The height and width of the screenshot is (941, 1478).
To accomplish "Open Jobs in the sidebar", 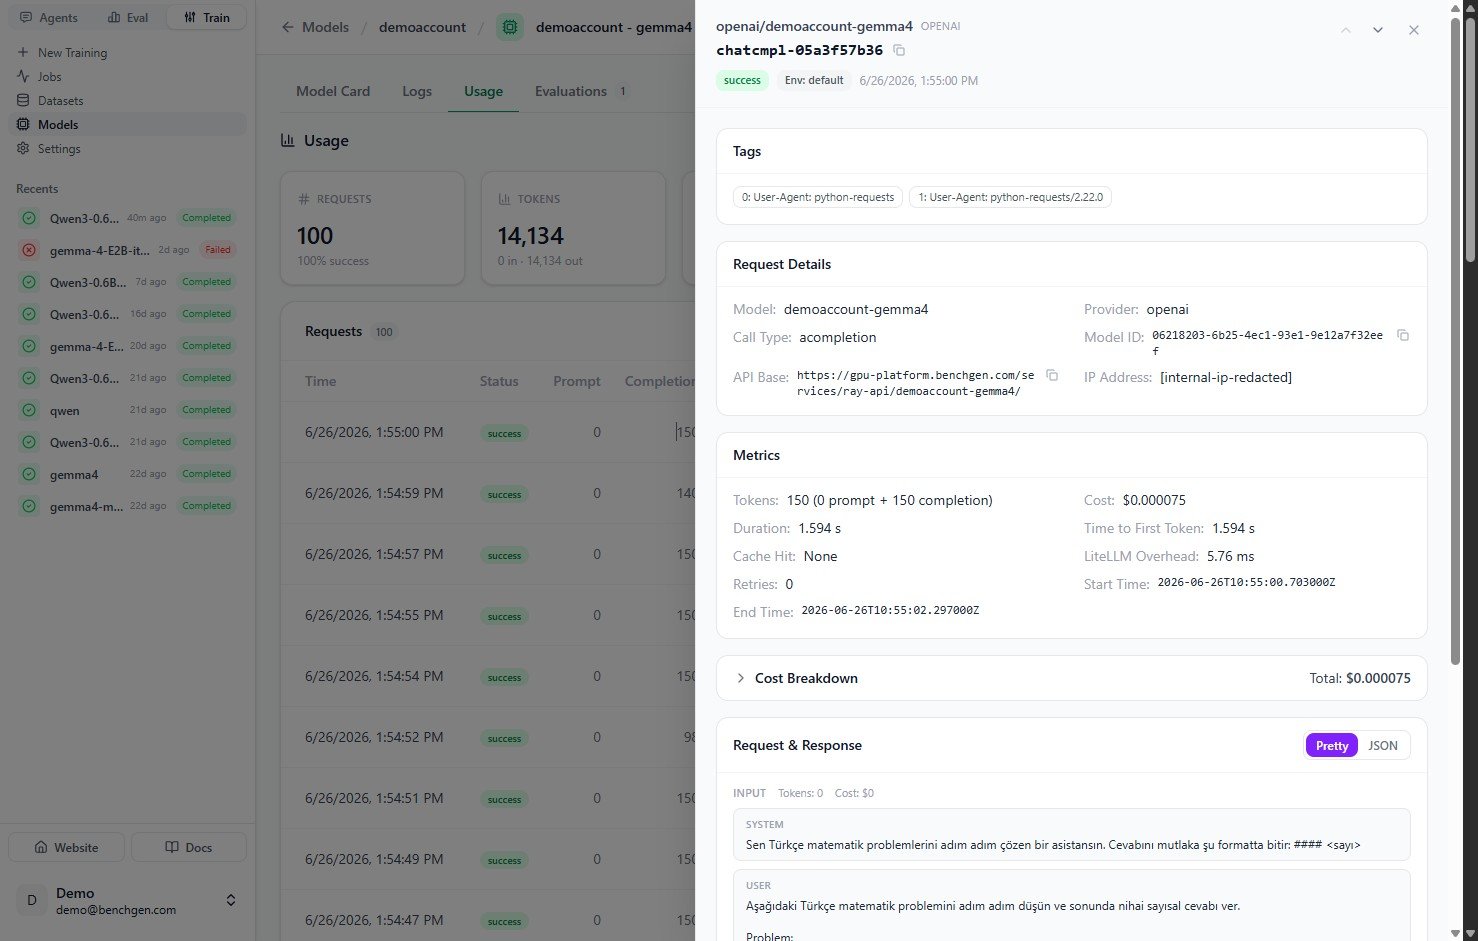I will (127, 76).
